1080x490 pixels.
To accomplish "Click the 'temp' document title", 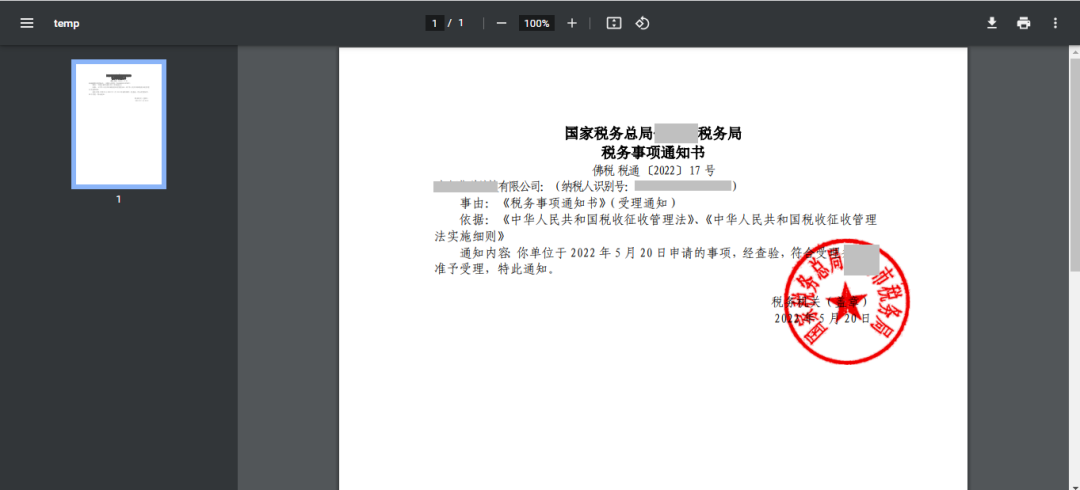I will 67,23.
